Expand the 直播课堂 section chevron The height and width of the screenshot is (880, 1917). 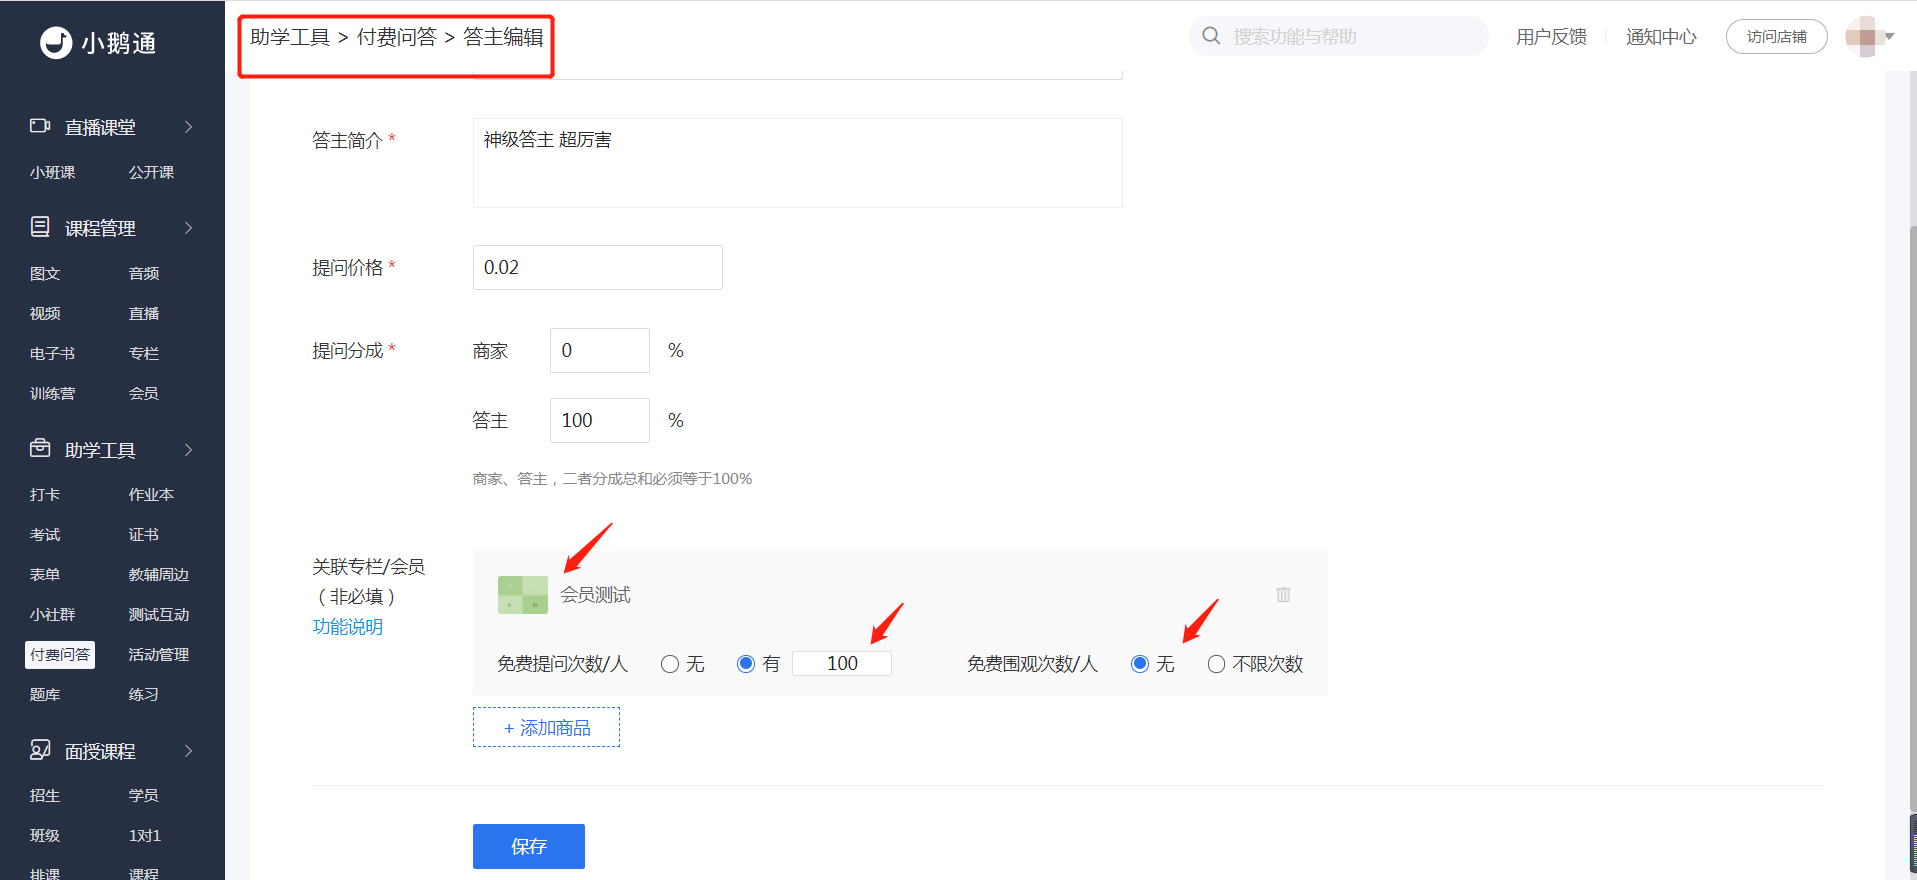pos(188,127)
